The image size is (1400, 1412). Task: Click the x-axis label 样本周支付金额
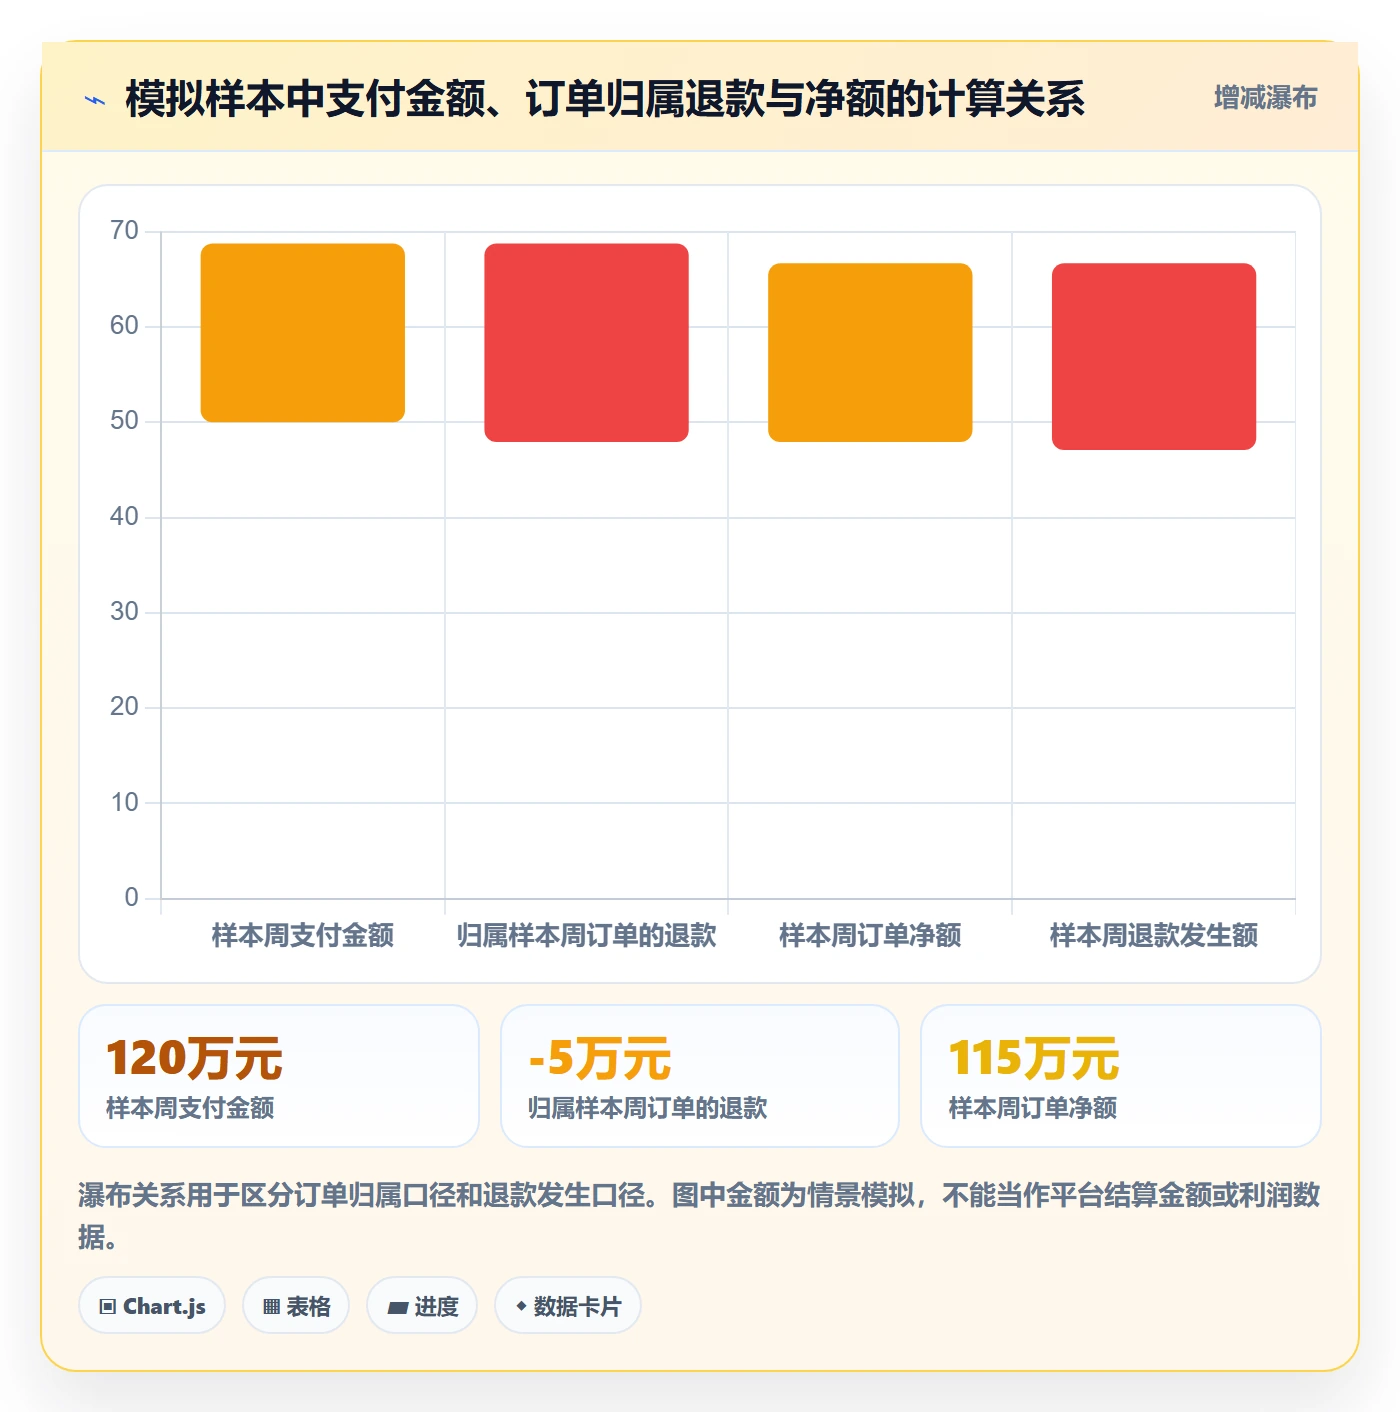303,936
